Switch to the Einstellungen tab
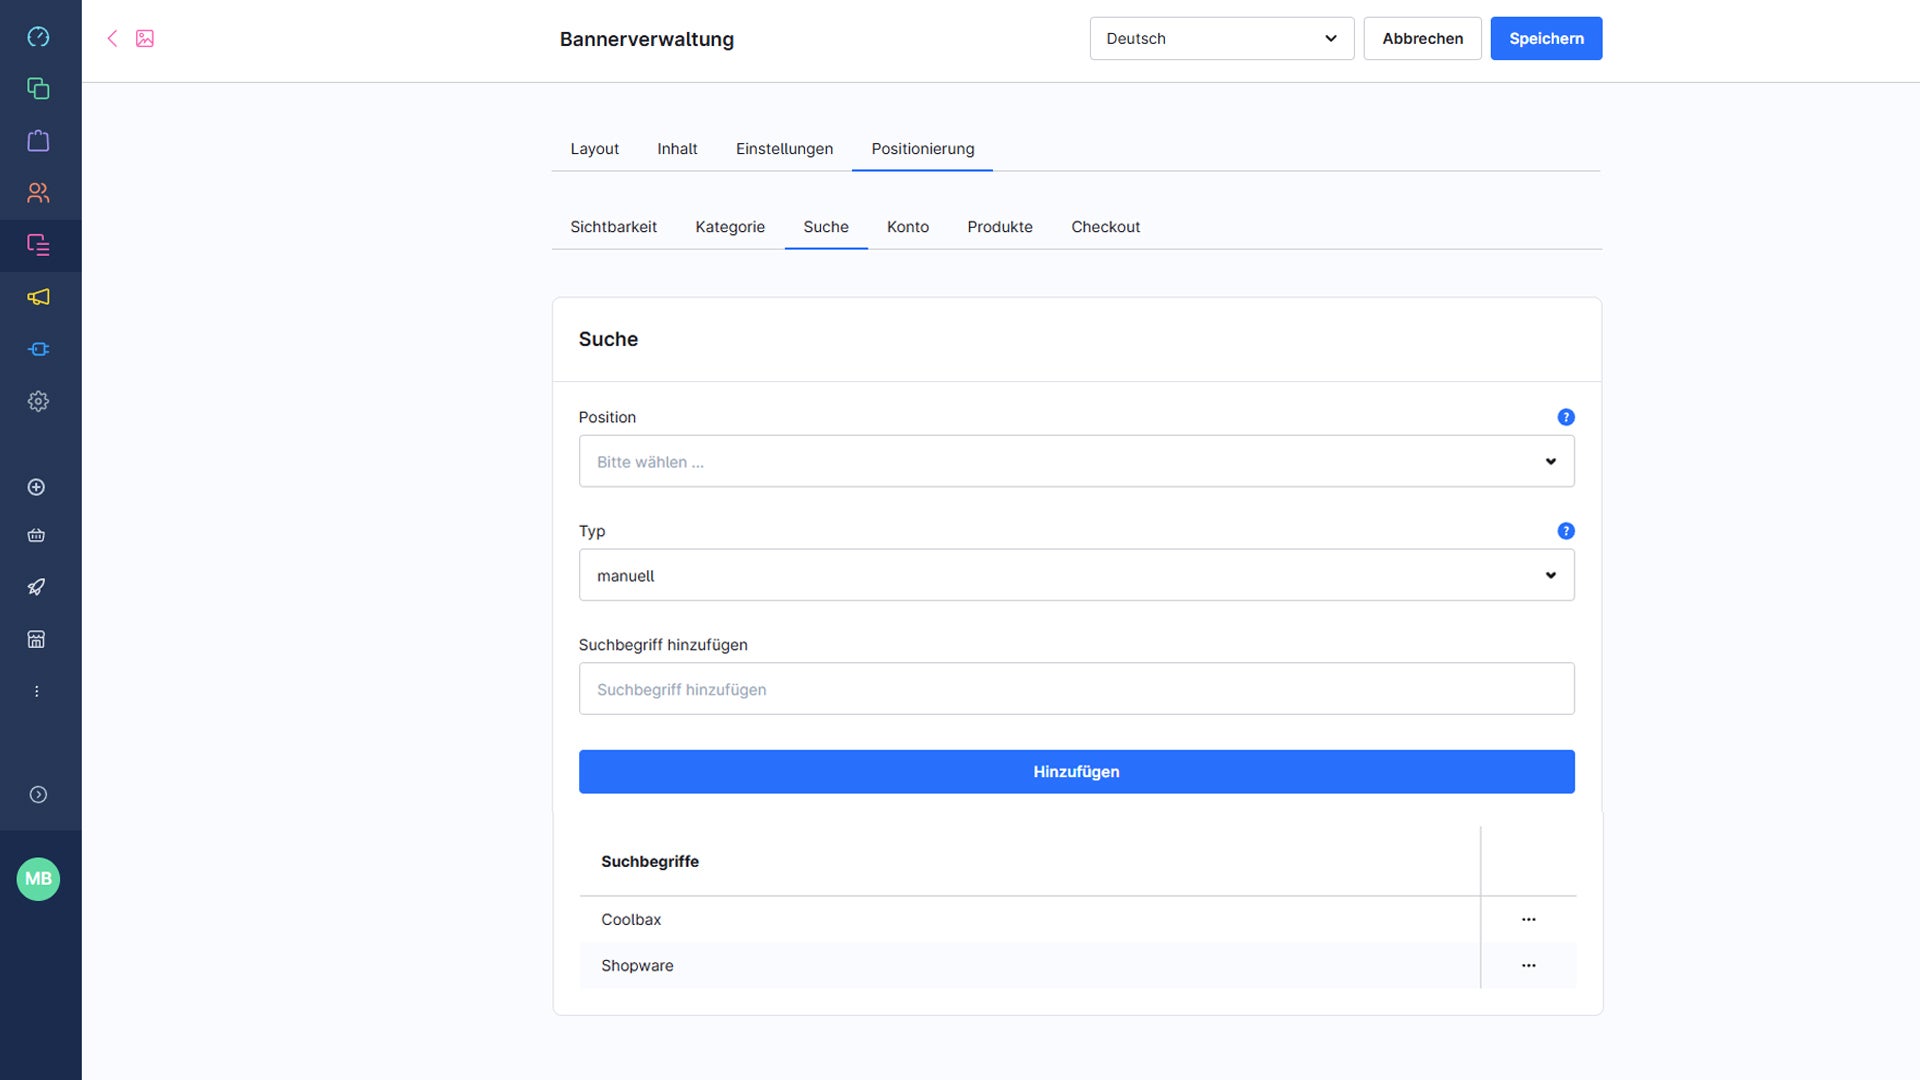 (784, 149)
